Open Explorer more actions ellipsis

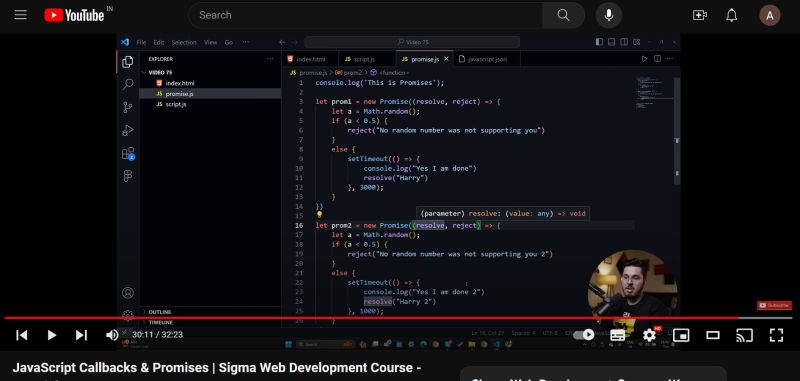[270, 59]
